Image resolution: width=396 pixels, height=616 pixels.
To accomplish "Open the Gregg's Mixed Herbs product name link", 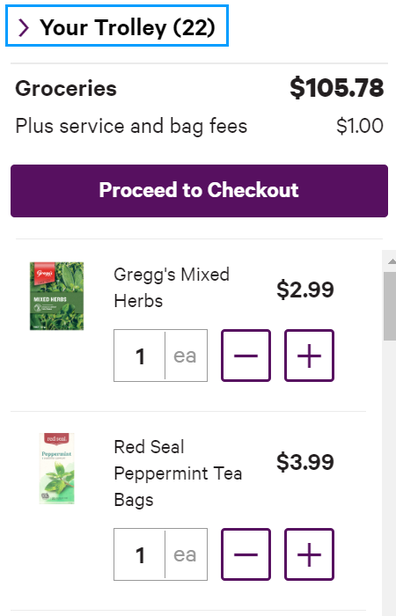I will (x=171, y=288).
